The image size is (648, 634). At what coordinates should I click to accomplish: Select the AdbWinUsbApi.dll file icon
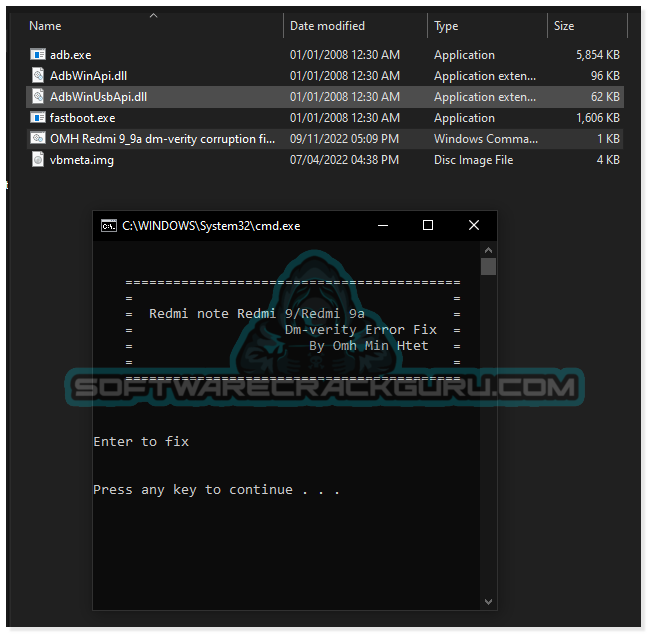(38, 96)
